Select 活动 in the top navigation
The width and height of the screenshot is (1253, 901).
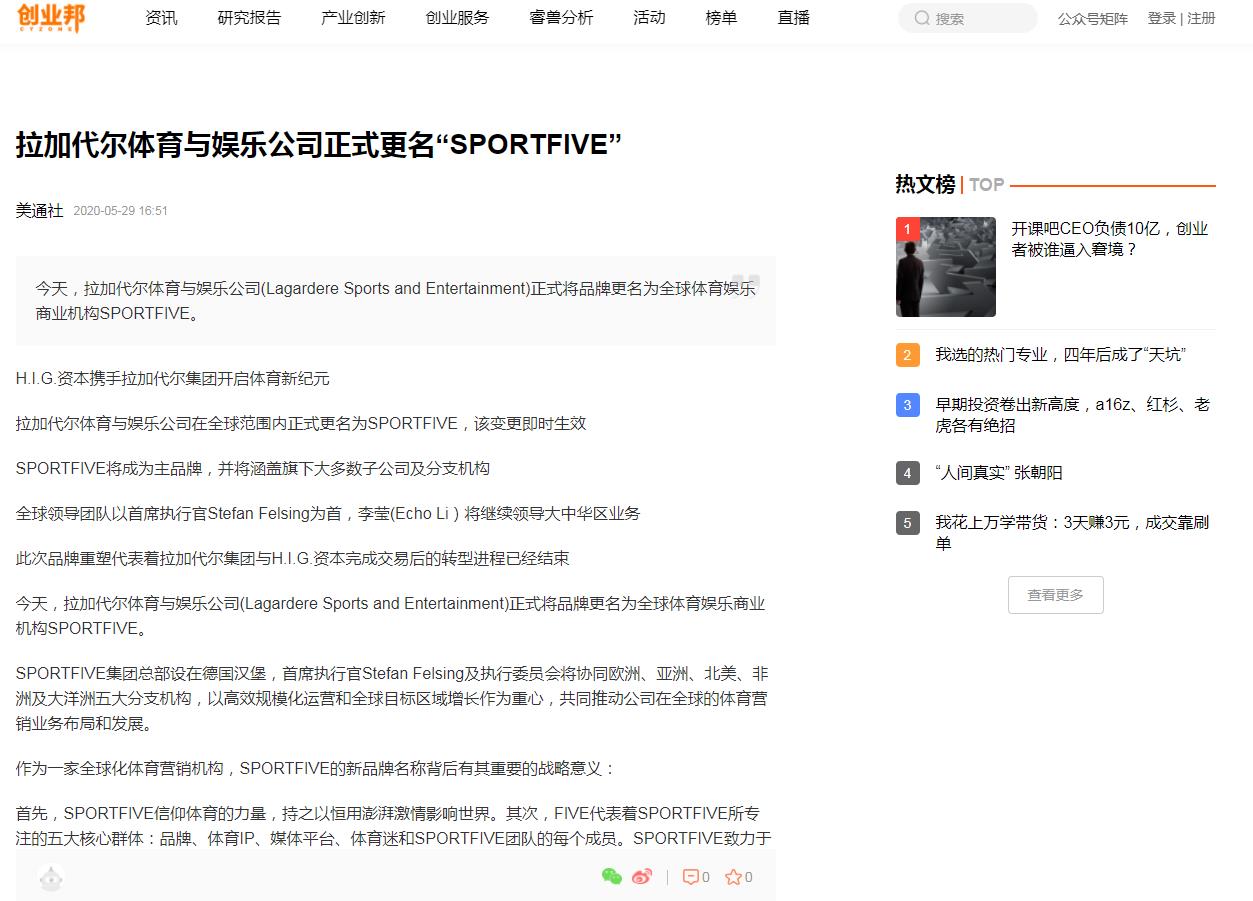pos(649,18)
